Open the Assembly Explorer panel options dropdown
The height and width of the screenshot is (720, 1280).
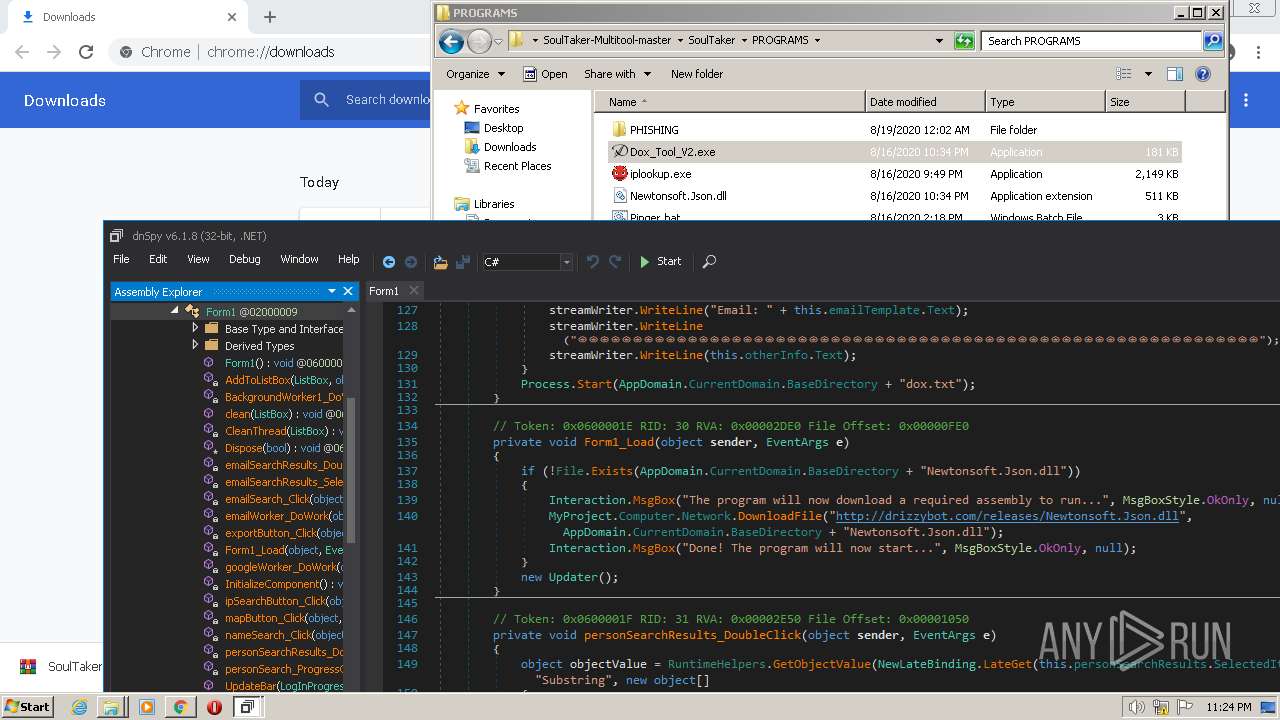tap(332, 291)
